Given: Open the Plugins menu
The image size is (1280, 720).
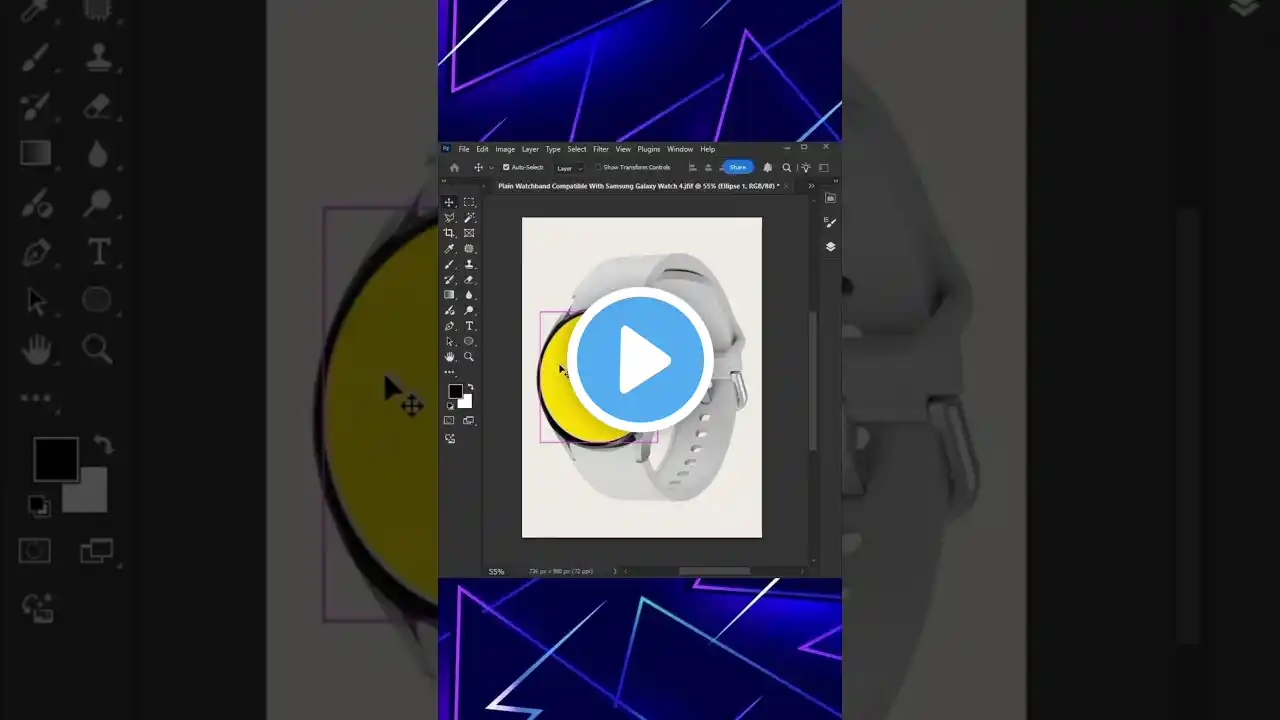Looking at the screenshot, I should [x=648, y=149].
